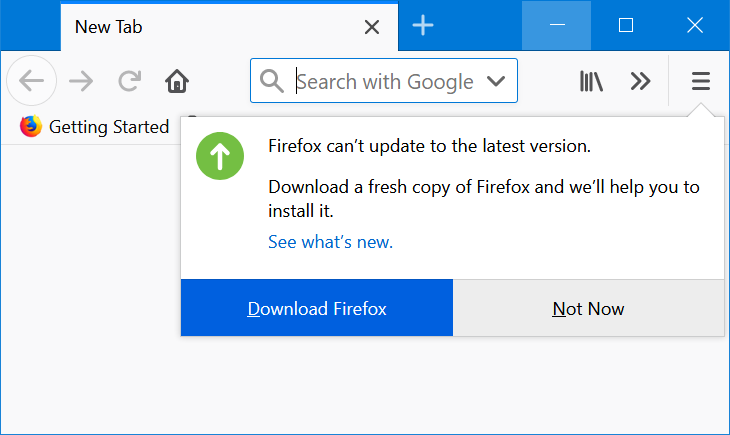This screenshot has width=730, height=435.
Task: Click the search magnifier icon
Action: tap(271, 81)
